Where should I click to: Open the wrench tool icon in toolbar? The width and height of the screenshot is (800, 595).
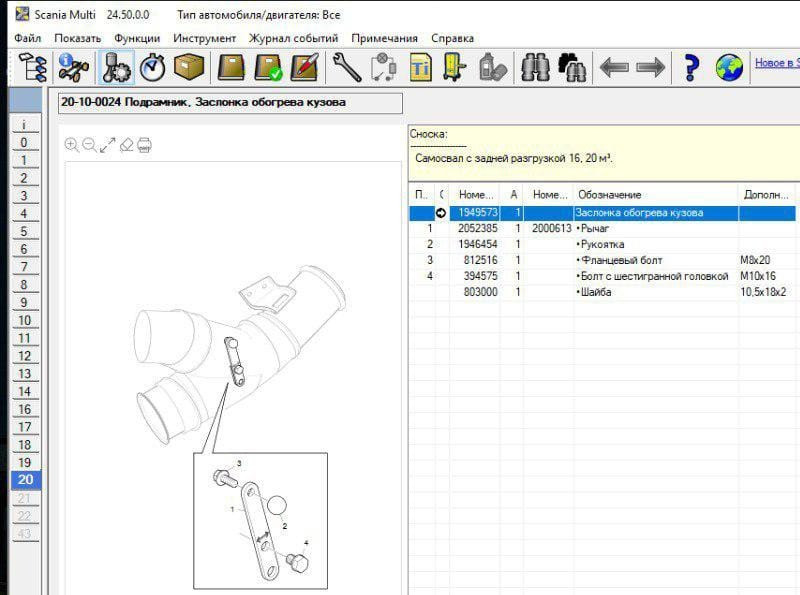click(x=345, y=68)
